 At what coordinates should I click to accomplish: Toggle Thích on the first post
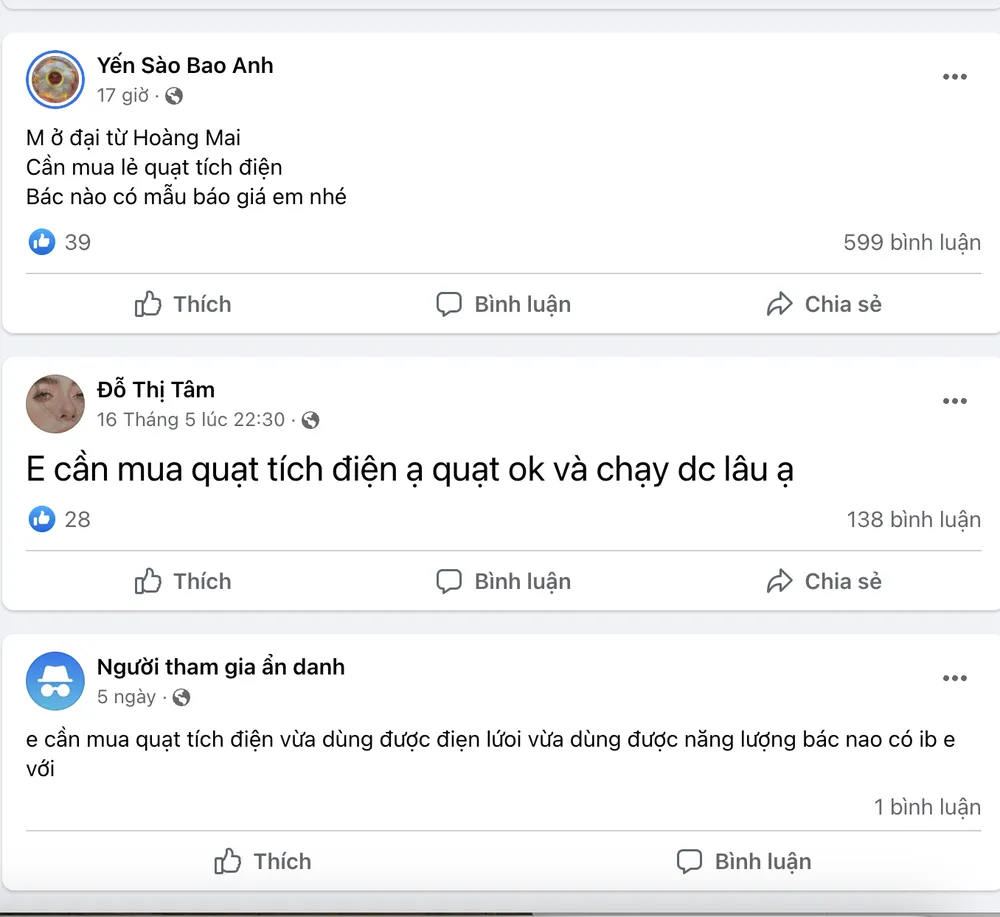pos(182,304)
